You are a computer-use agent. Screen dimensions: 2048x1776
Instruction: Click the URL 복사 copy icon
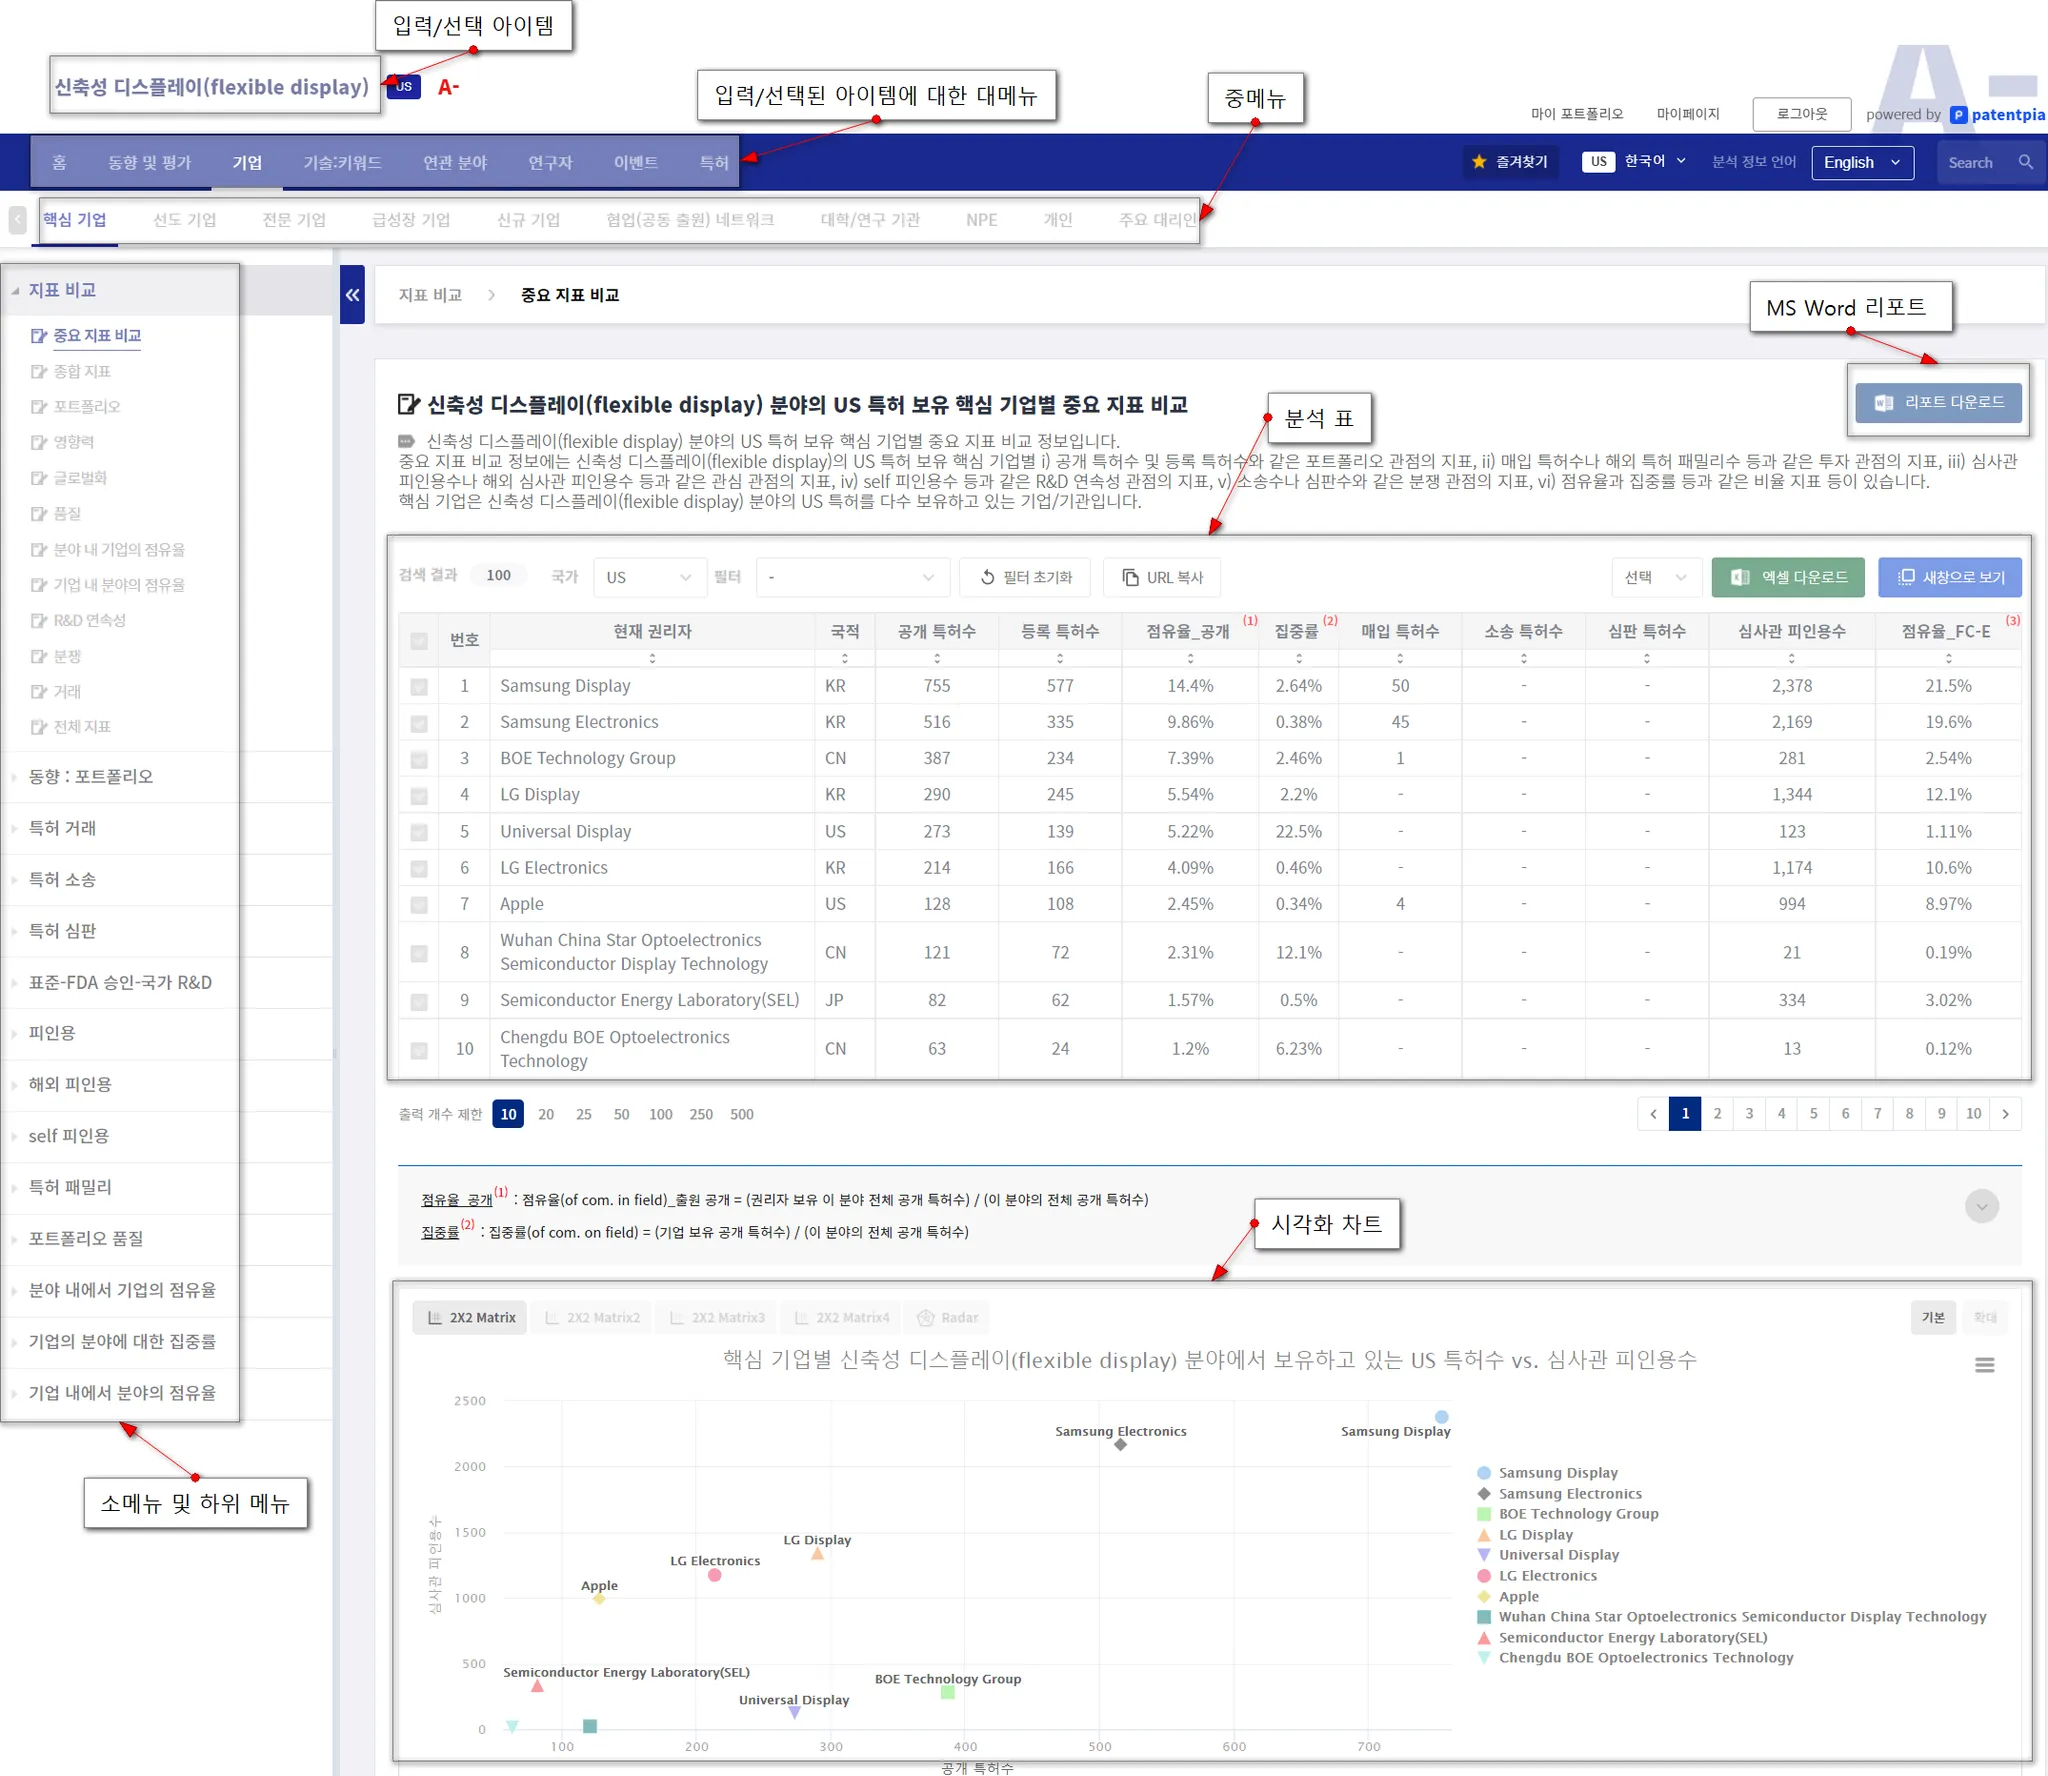click(1130, 577)
